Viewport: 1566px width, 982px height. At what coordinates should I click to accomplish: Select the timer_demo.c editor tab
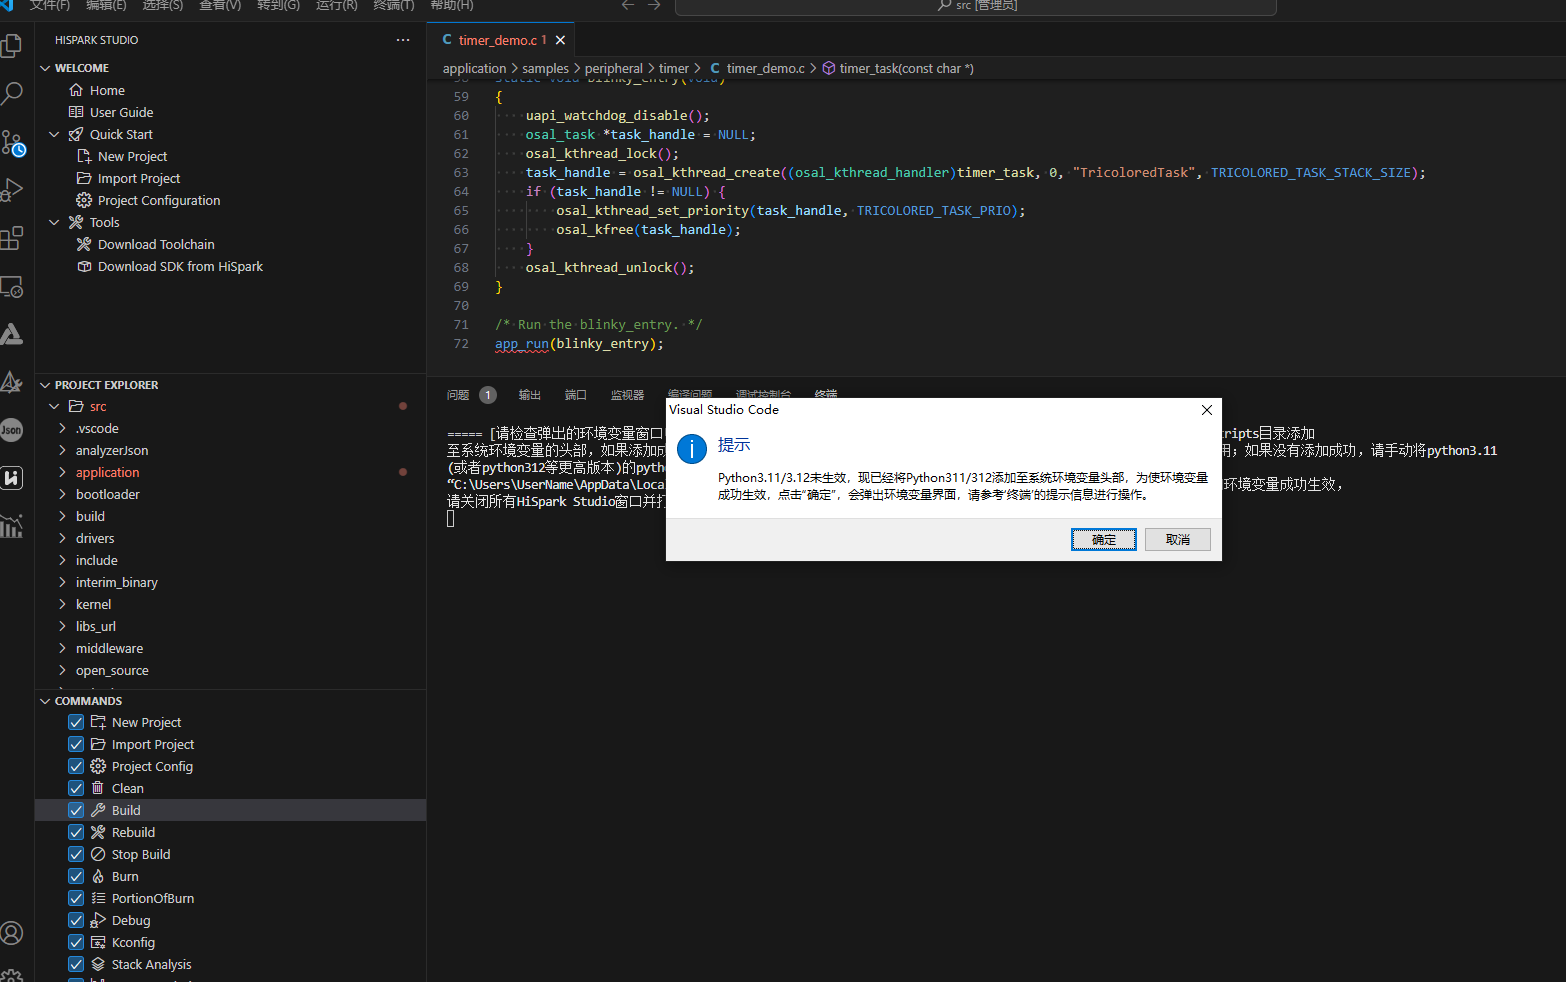[497, 40]
